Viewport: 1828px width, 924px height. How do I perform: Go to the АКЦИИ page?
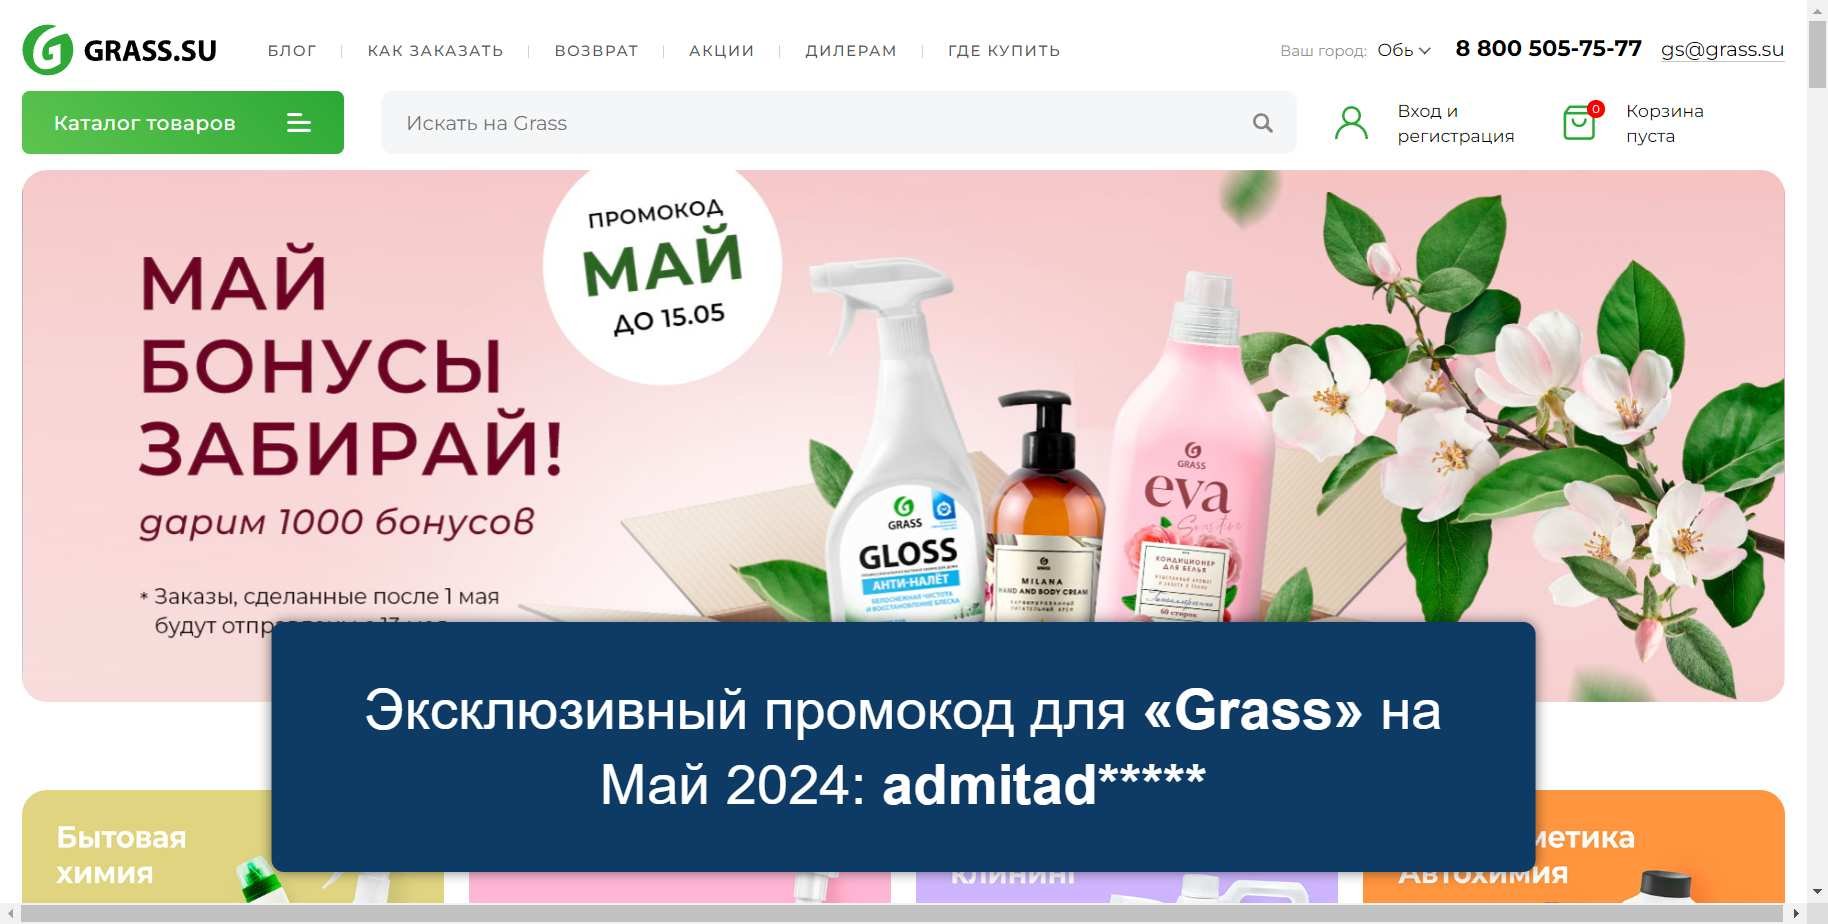click(x=722, y=51)
